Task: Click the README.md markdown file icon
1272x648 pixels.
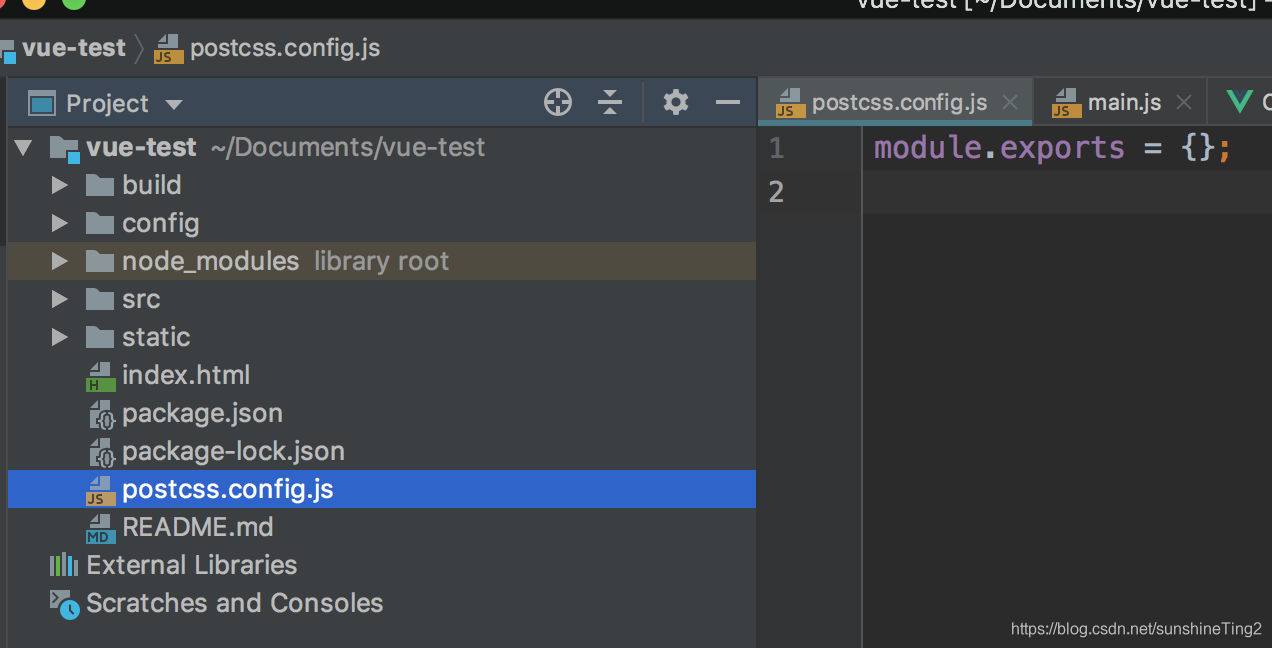Action: [x=100, y=528]
